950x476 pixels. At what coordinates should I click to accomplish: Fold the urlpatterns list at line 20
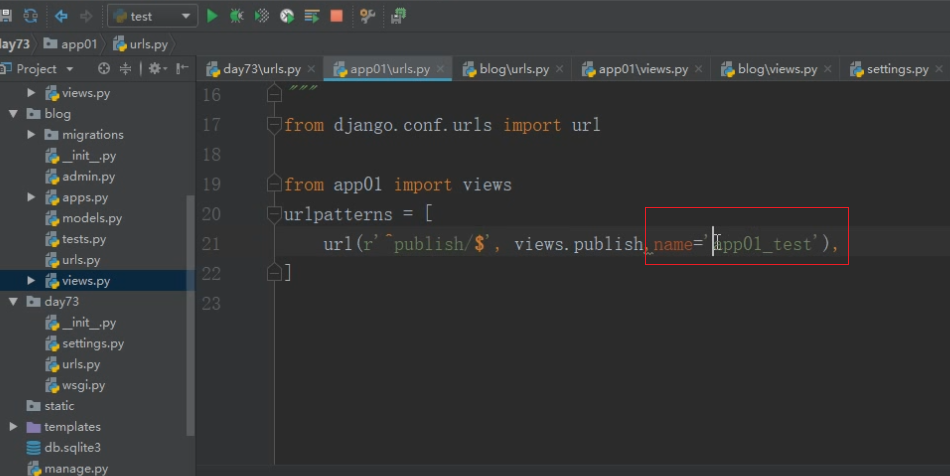(274, 213)
